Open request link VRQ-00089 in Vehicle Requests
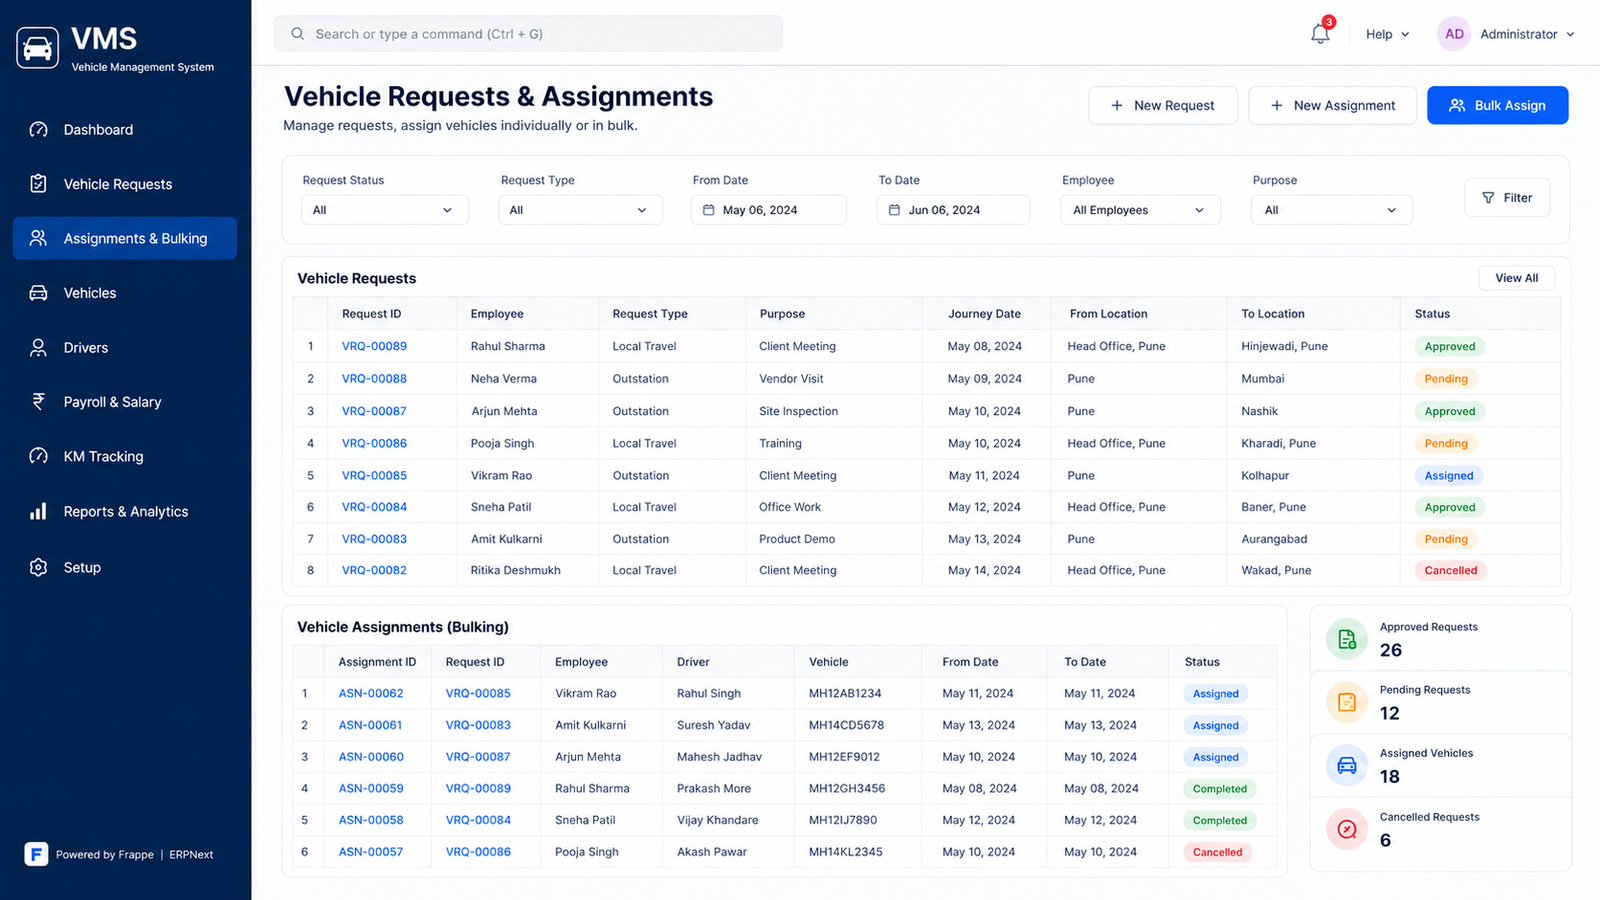Image resolution: width=1600 pixels, height=900 pixels. click(x=374, y=346)
